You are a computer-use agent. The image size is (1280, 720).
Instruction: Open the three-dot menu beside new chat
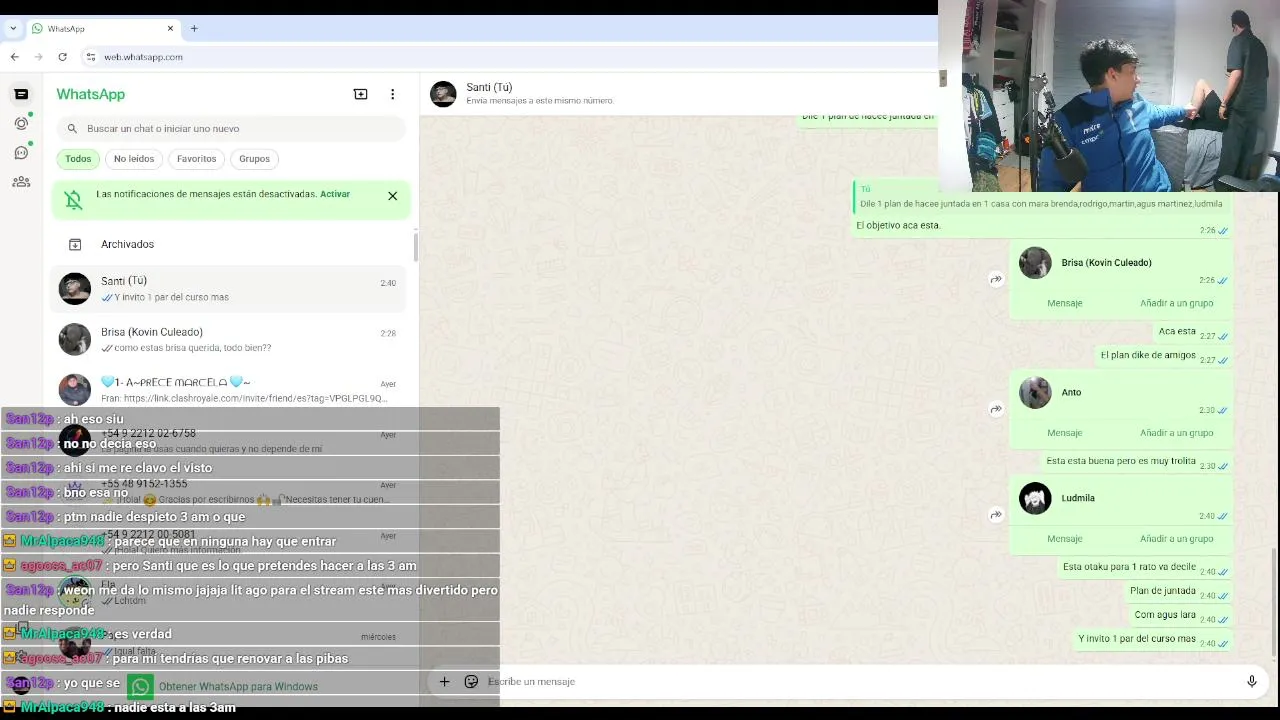coord(392,94)
